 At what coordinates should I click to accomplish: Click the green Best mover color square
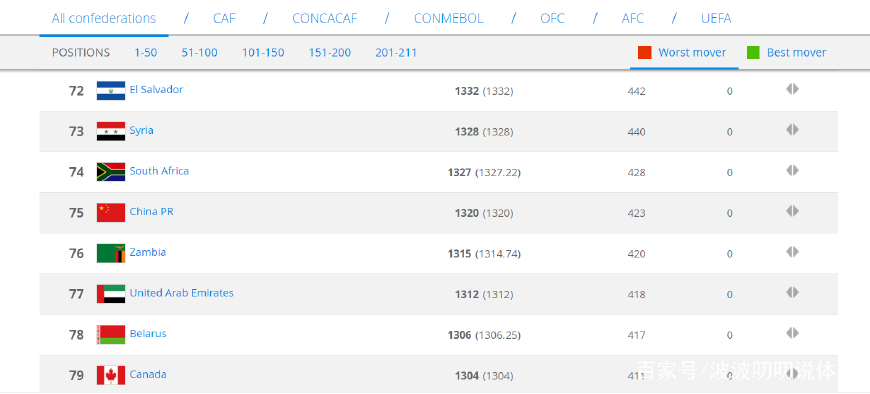tap(753, 53)
